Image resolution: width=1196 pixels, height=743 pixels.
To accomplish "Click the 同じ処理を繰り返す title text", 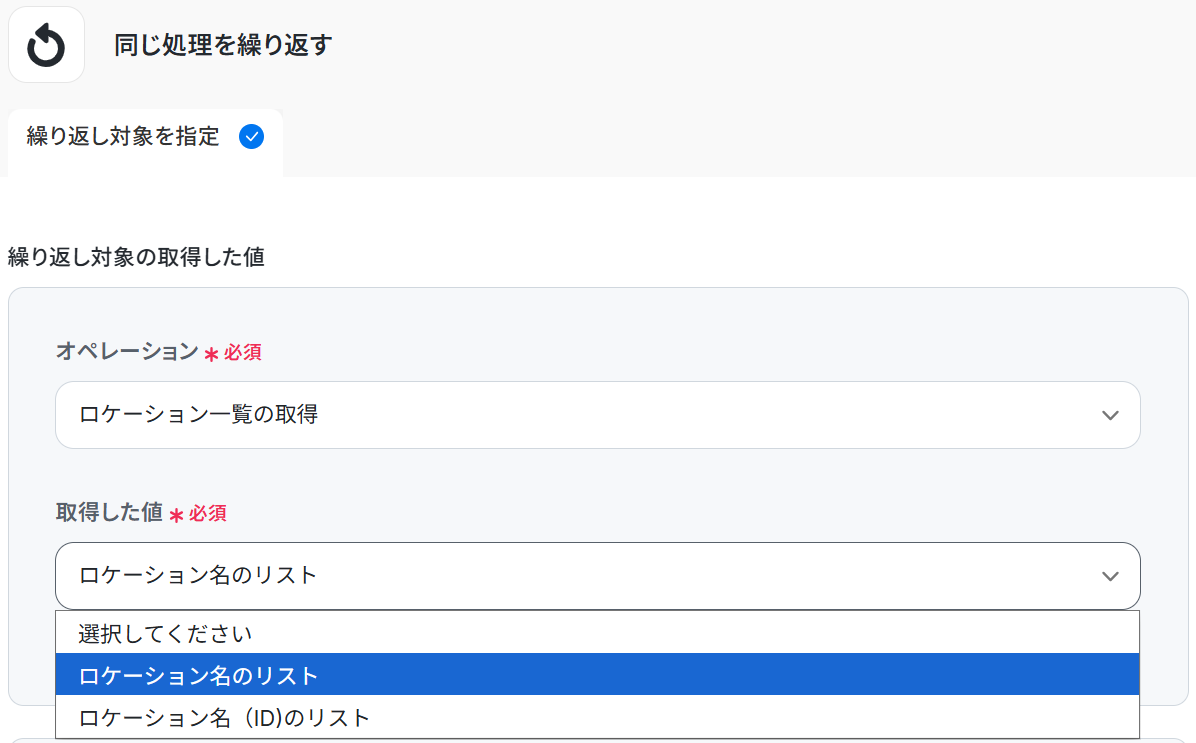I will 222,45.
